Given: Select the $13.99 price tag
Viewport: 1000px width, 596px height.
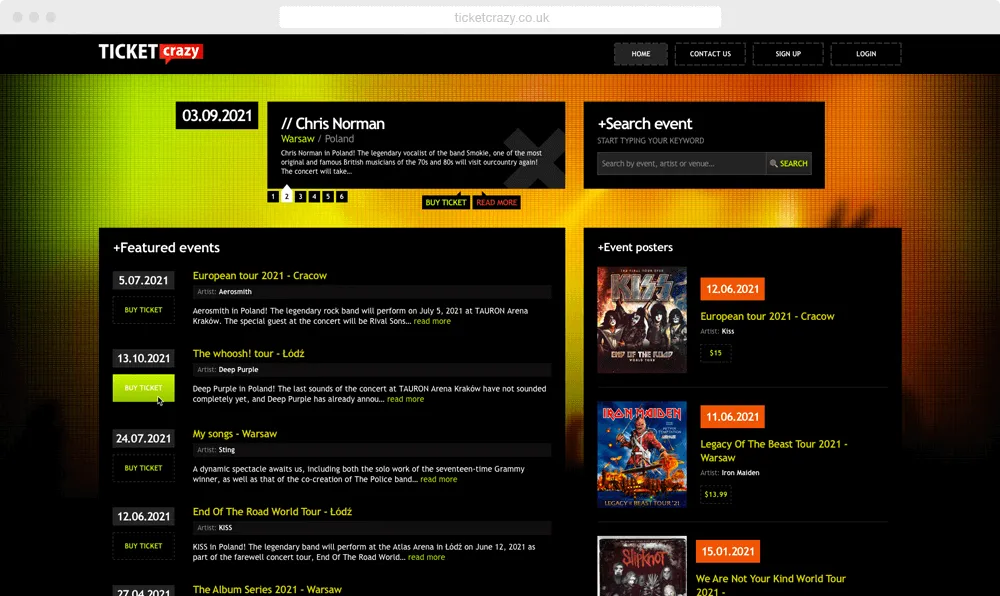Looking at the screenshot, I should [x=716, y=494].
